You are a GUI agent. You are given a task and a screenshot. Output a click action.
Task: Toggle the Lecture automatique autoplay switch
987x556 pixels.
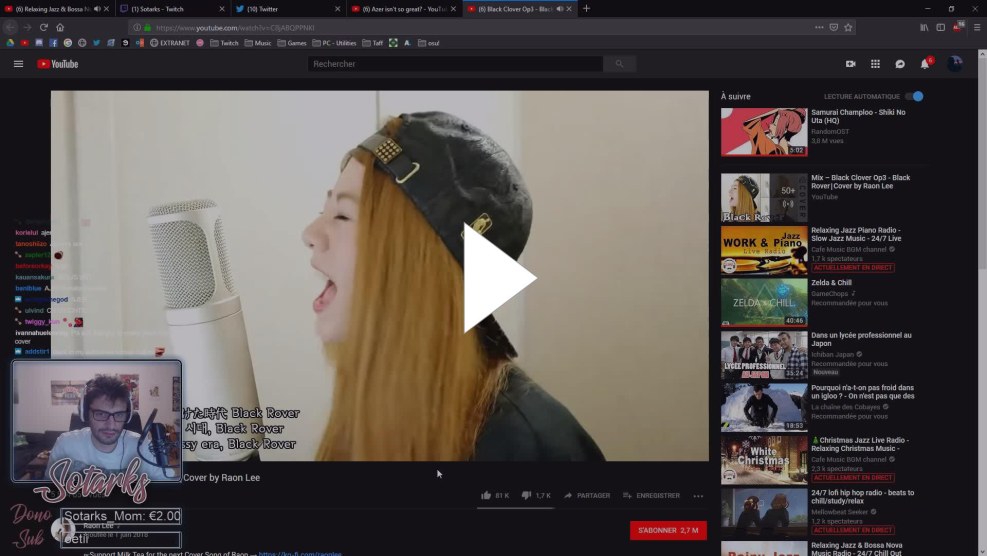click(914, 96)
